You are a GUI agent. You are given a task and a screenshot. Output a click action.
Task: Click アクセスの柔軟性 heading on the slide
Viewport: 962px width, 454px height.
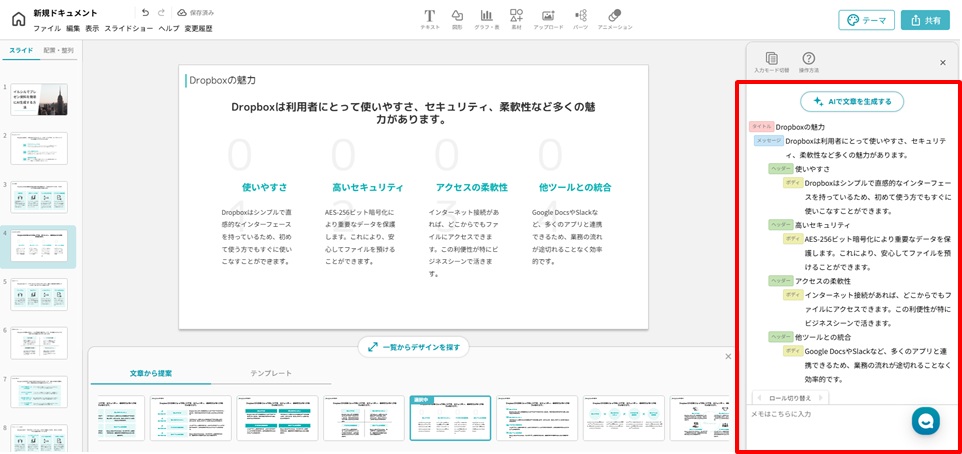[471, 187]
